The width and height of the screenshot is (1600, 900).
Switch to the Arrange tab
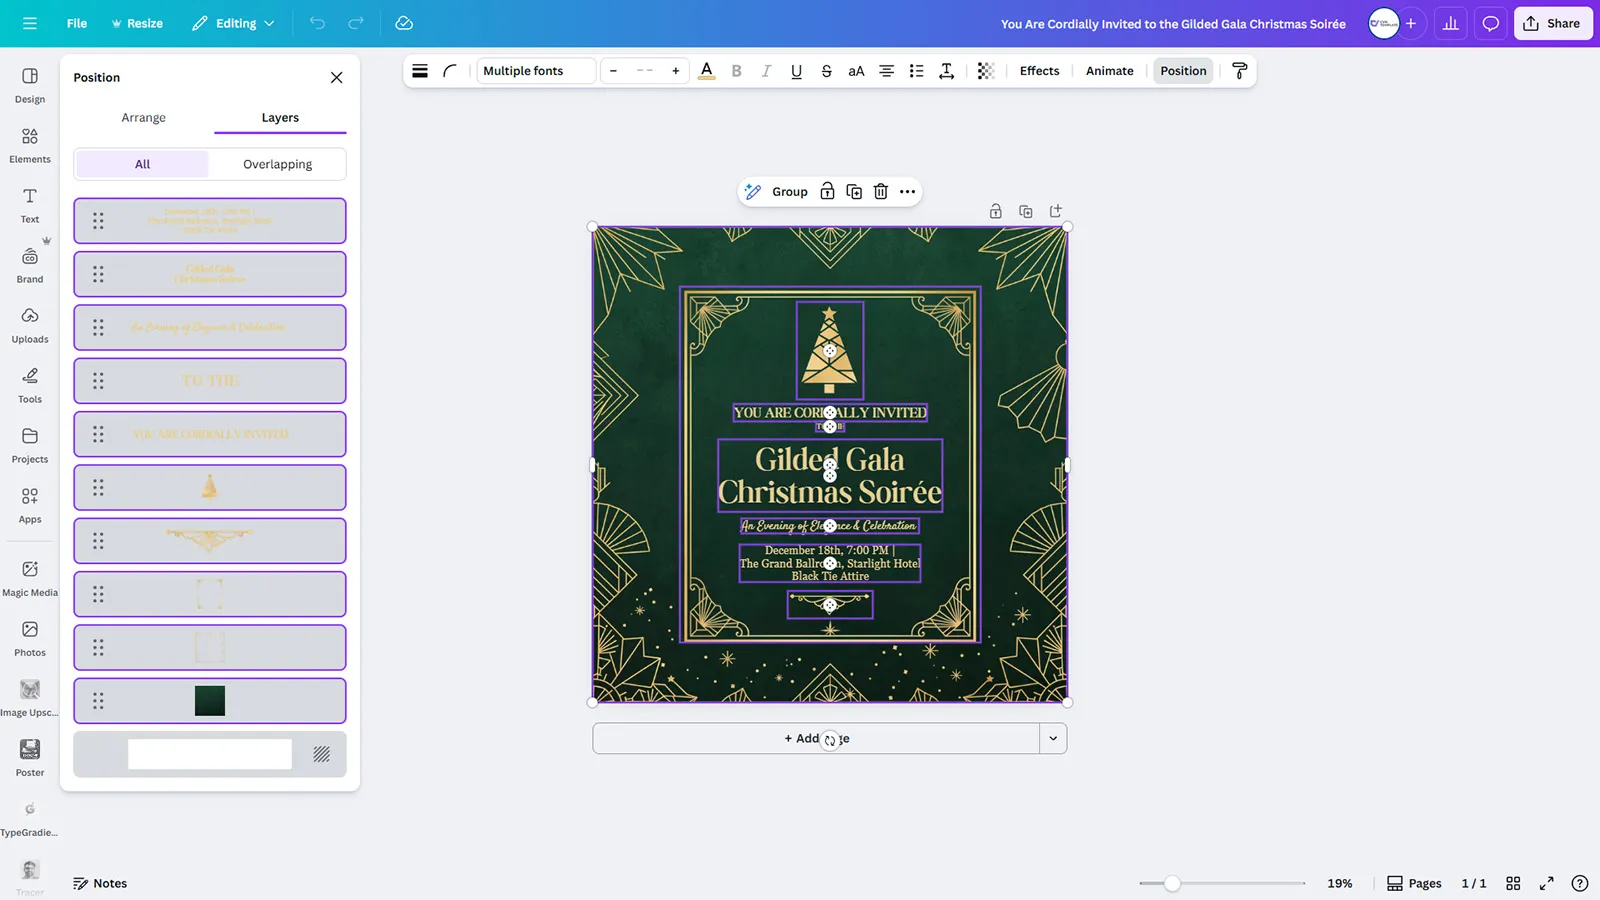point(143,118)
